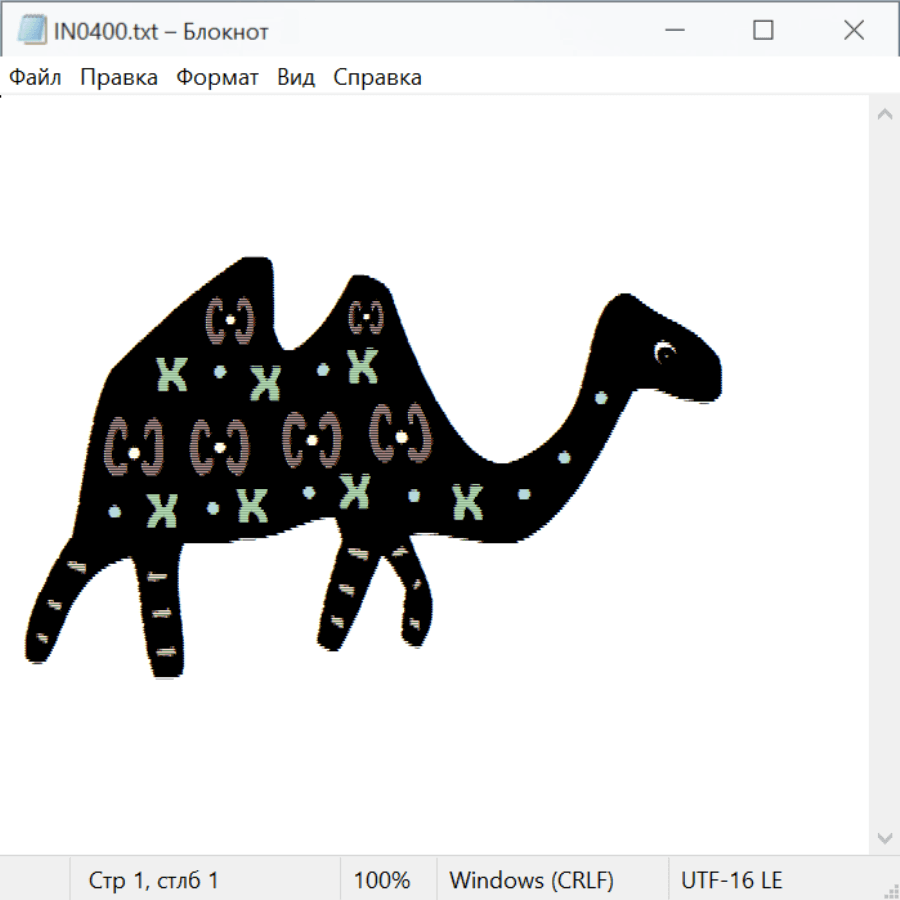Viewport: 900px width, 900px height.
Task: Open the Вид menu
Action: [x=296, y=78]
